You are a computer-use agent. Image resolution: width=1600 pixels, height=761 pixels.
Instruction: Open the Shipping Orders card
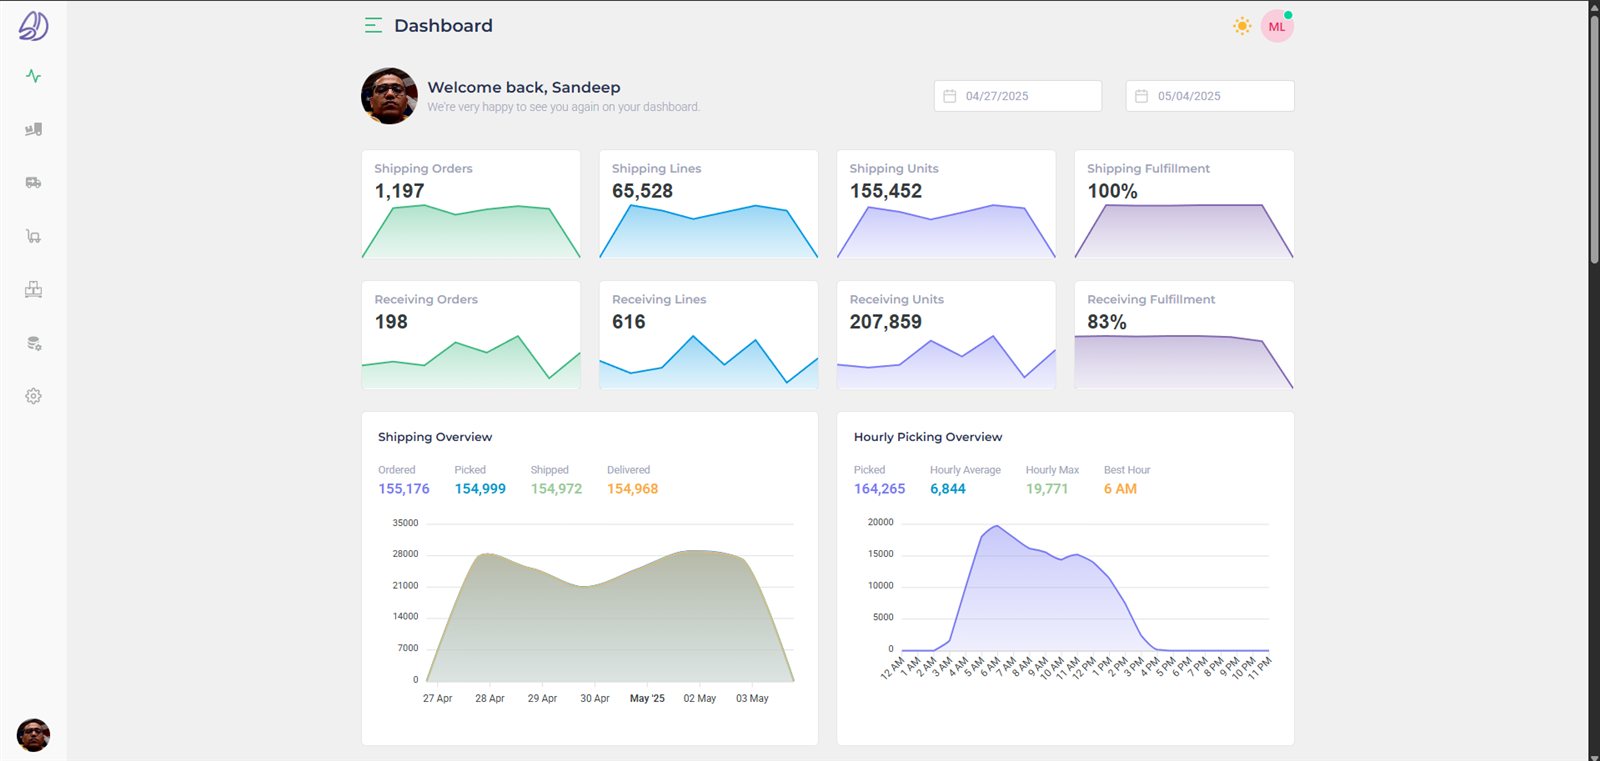[471, 204]
